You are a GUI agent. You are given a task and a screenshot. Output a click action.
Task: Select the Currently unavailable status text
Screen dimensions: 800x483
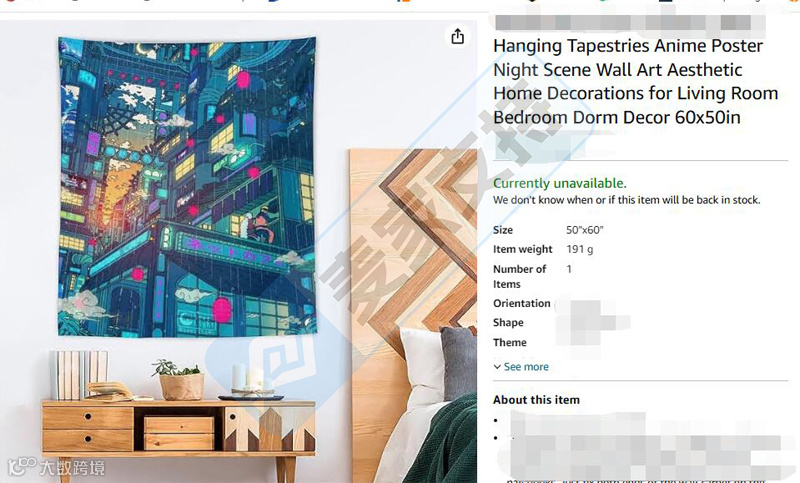[x=560, y=183]
